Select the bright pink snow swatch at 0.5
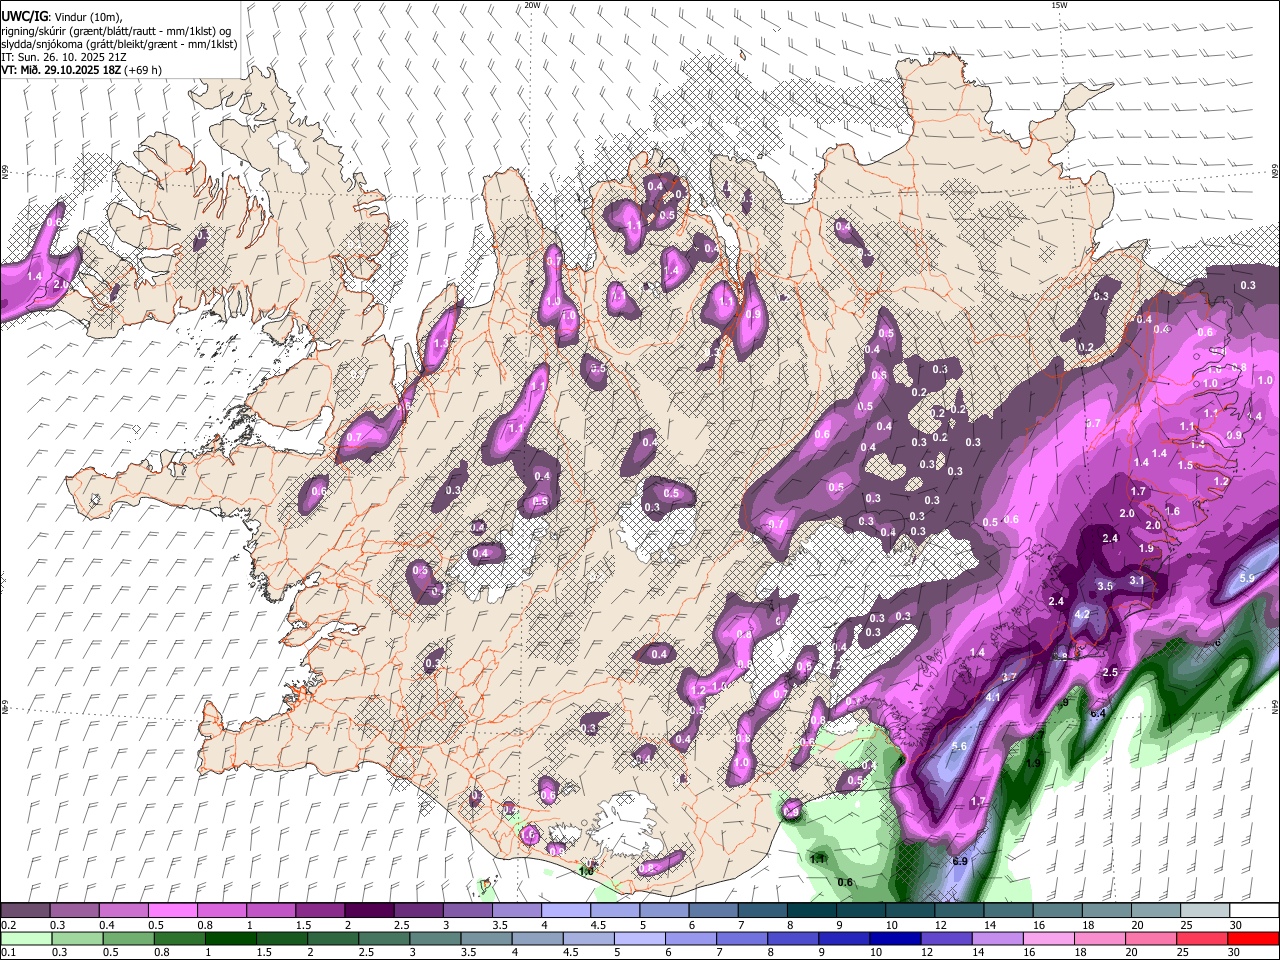 tap(172, 910)
